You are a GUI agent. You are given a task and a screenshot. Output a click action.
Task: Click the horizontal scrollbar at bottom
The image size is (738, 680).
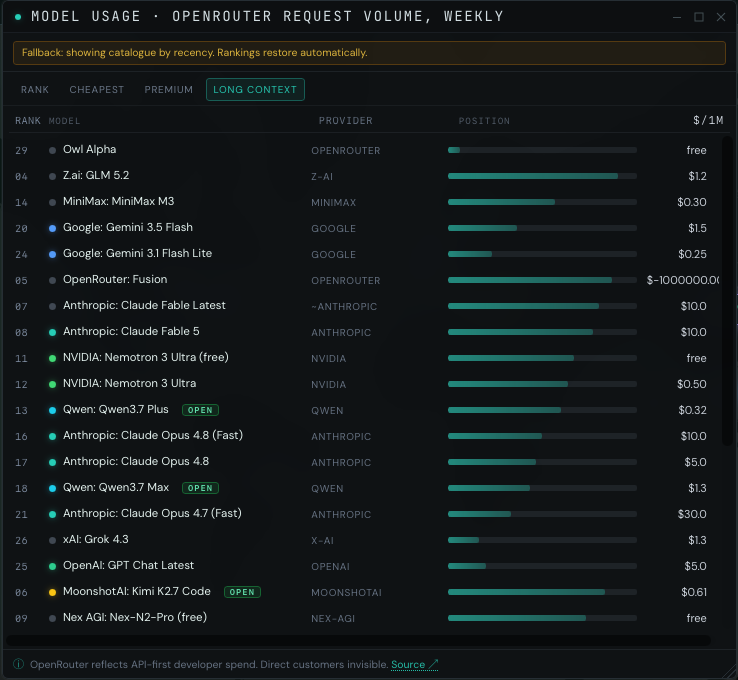pyautogui.click(x=359, y=640)
